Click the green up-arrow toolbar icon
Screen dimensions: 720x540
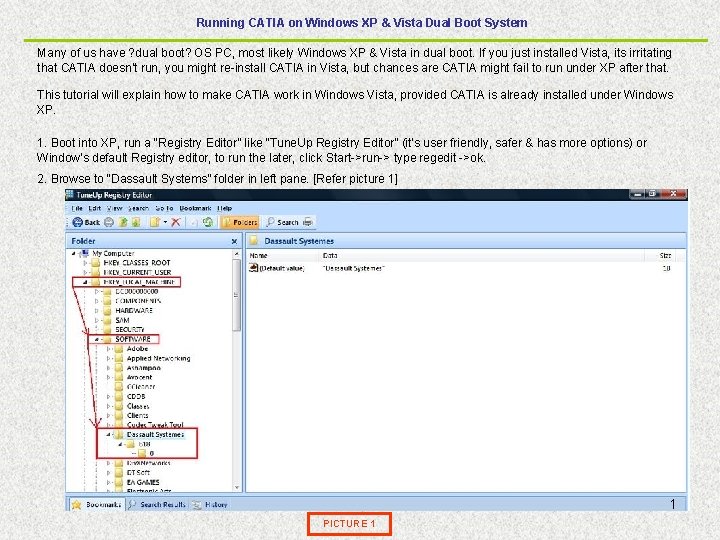(123, 222)
